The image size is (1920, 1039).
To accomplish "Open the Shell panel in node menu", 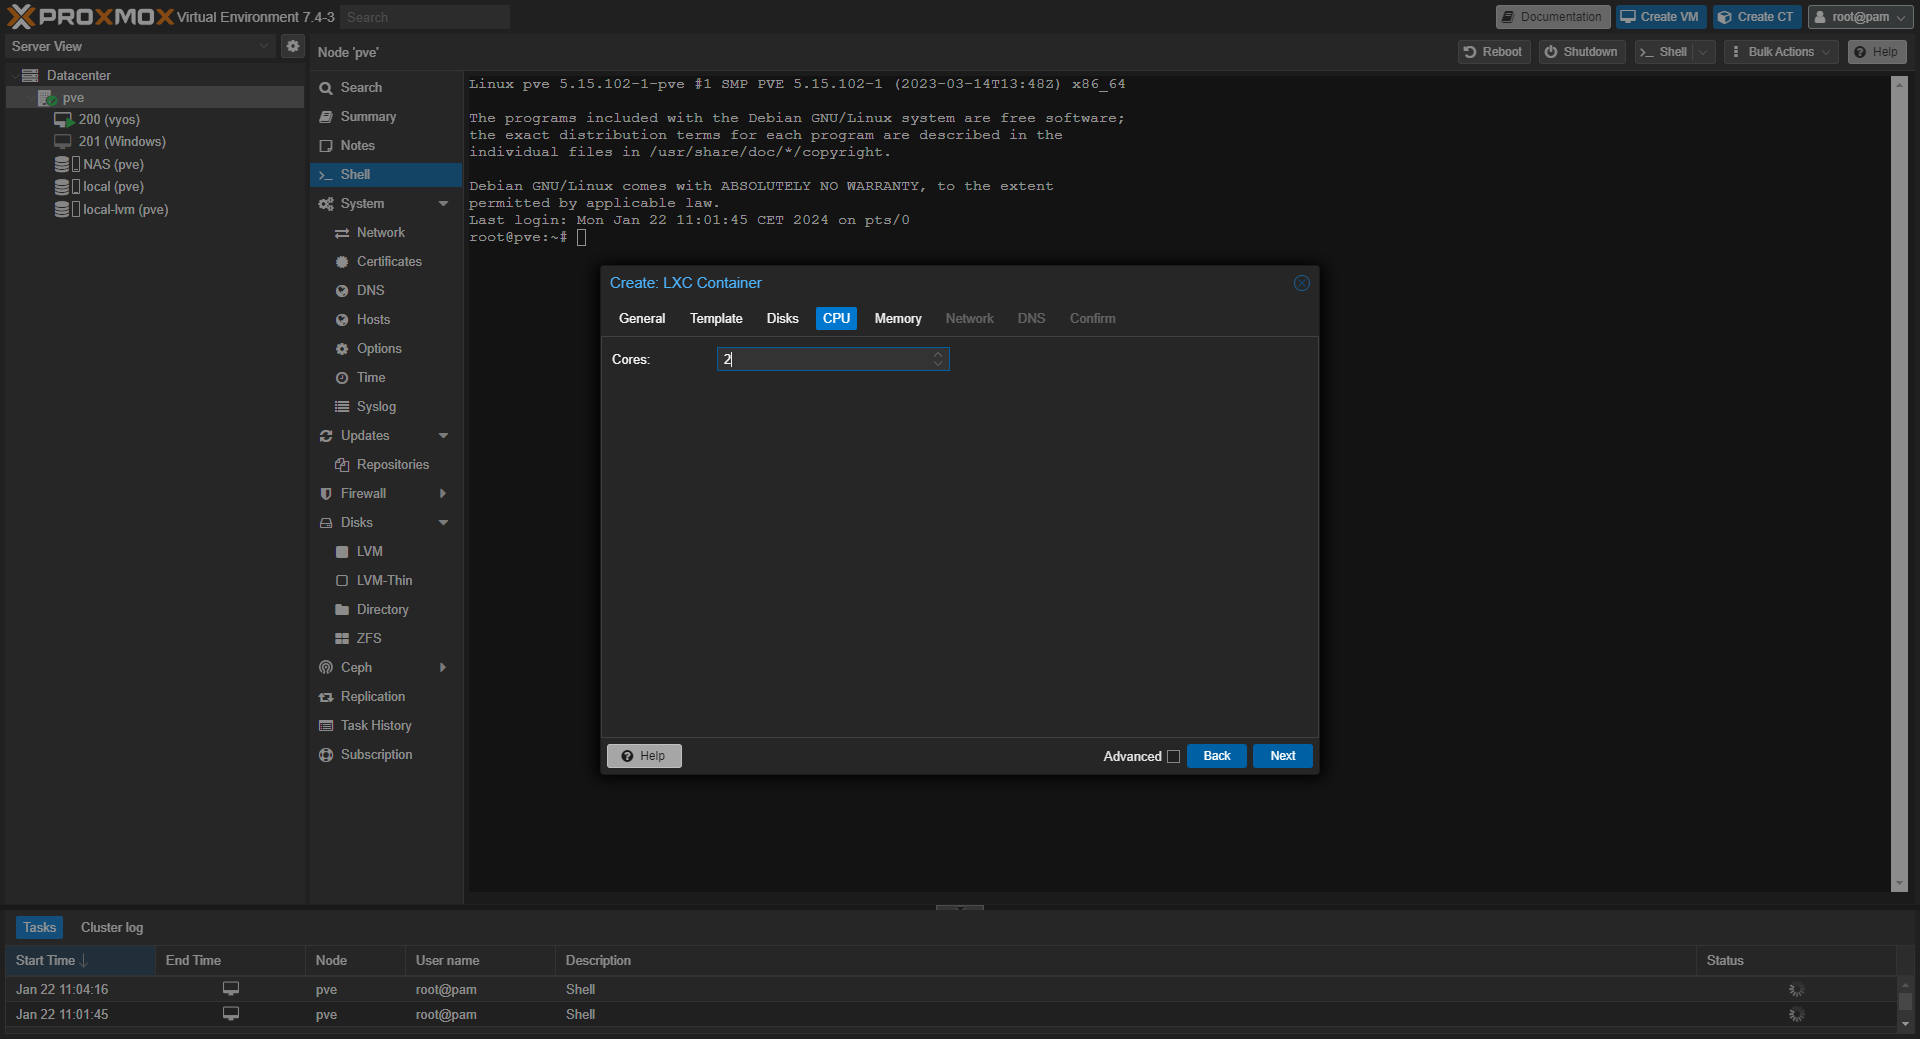I will (386, 174).
